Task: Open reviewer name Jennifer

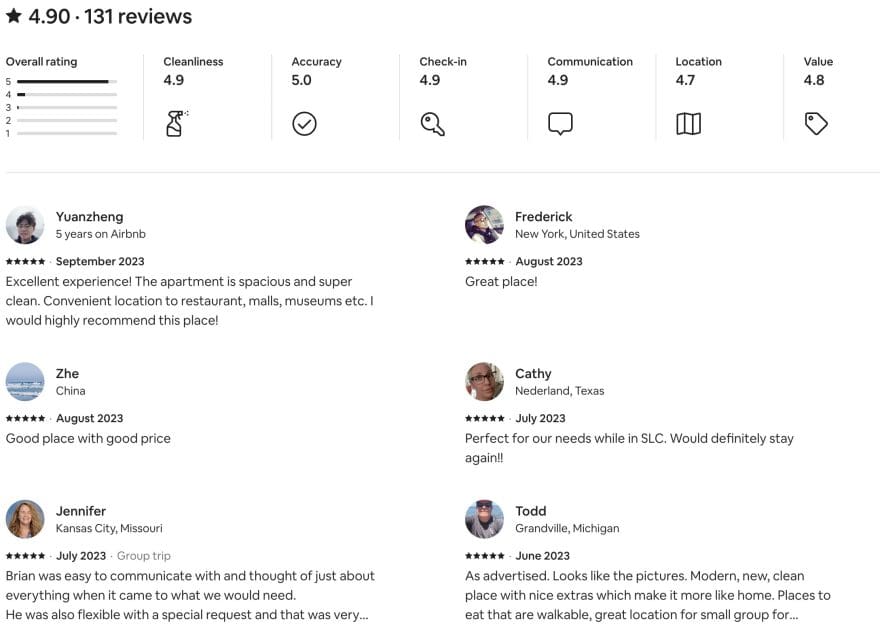Action: [81, 511]
